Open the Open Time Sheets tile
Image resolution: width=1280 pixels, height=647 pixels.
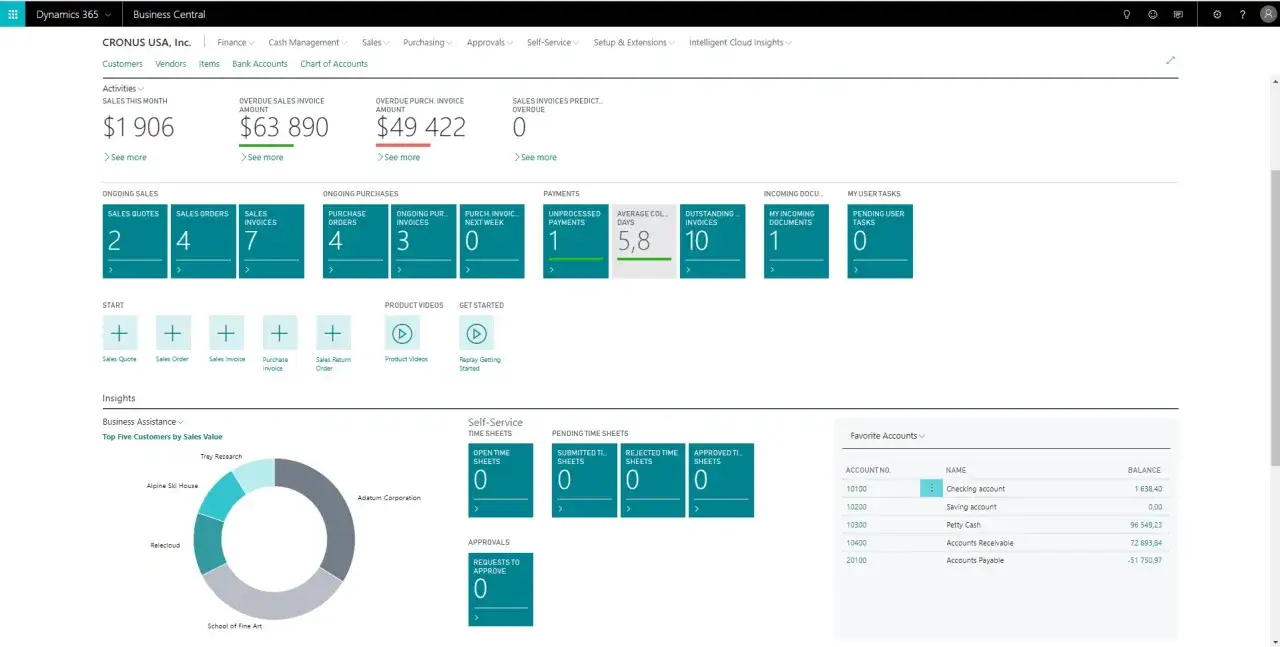(501, 480)
